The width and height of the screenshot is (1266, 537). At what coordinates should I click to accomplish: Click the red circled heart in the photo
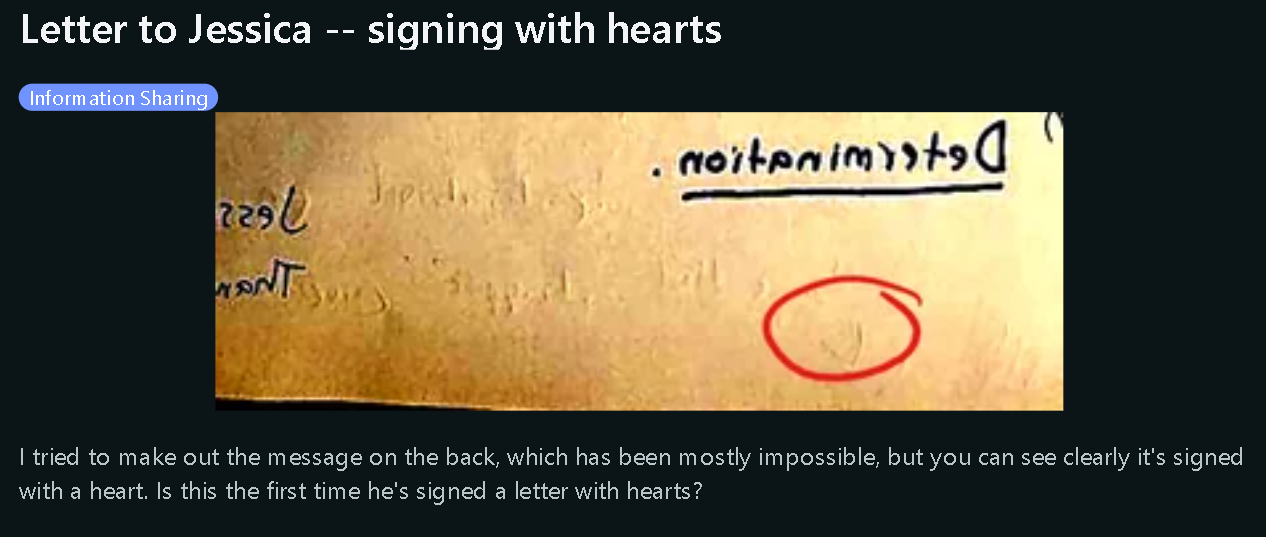841,329
